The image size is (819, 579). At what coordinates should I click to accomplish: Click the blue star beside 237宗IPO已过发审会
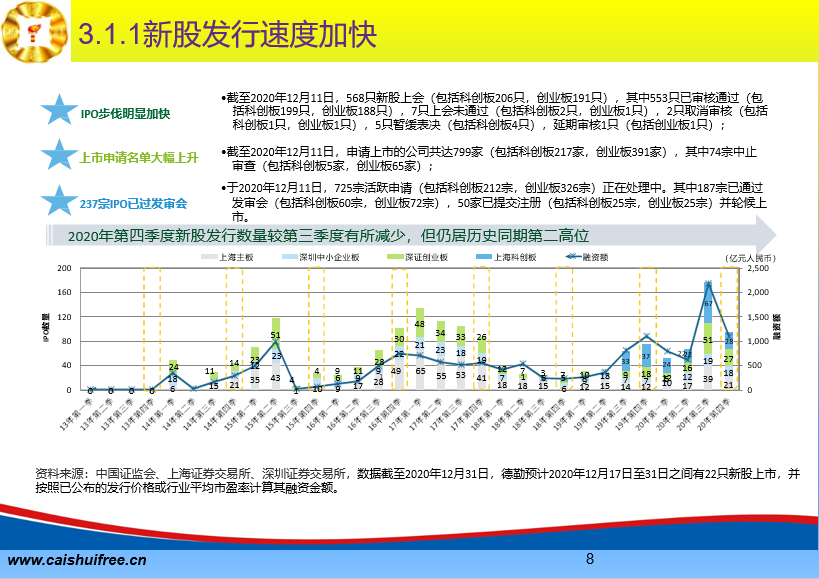(x=59, y=201)
